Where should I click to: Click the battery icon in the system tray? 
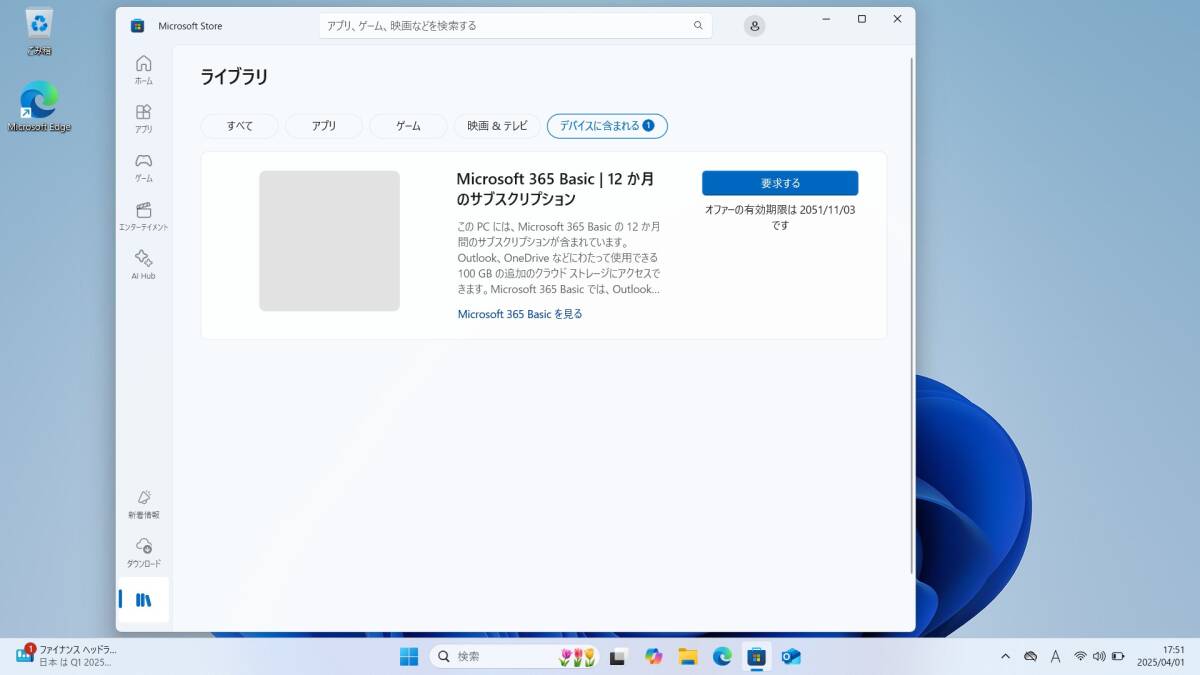pos(1119,657)
